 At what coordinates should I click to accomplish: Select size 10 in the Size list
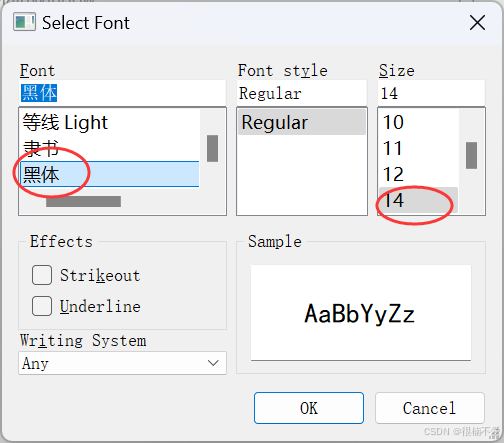[x=418, y=122]
